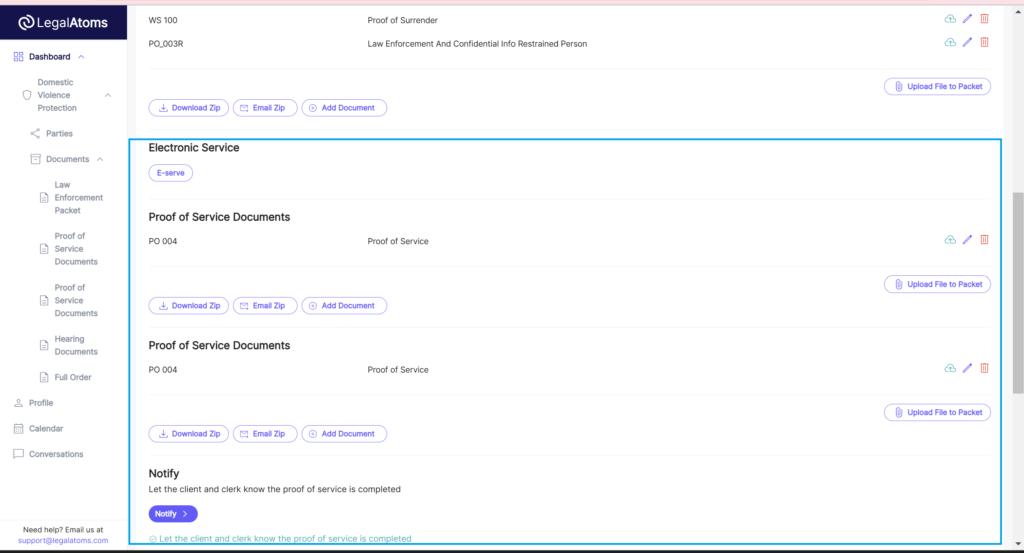
Task: Open Full Order in sidebar
Action: pyautogui.click(x=72, y=377)
